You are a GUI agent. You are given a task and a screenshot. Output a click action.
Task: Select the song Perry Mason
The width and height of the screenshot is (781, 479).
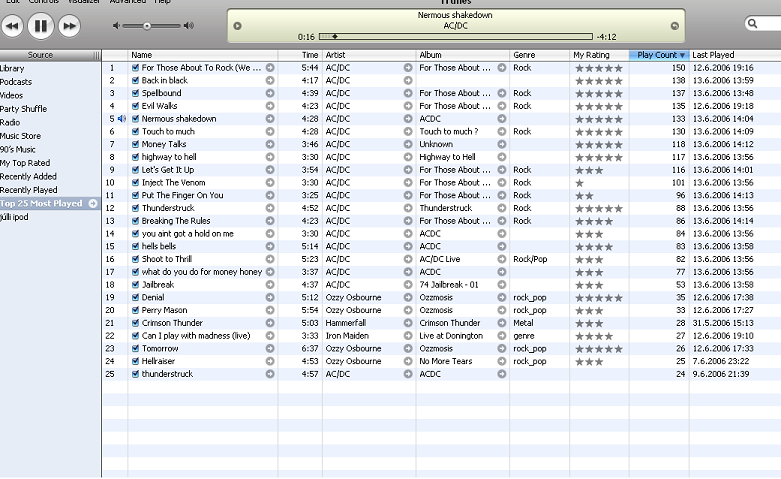point(164,310)
